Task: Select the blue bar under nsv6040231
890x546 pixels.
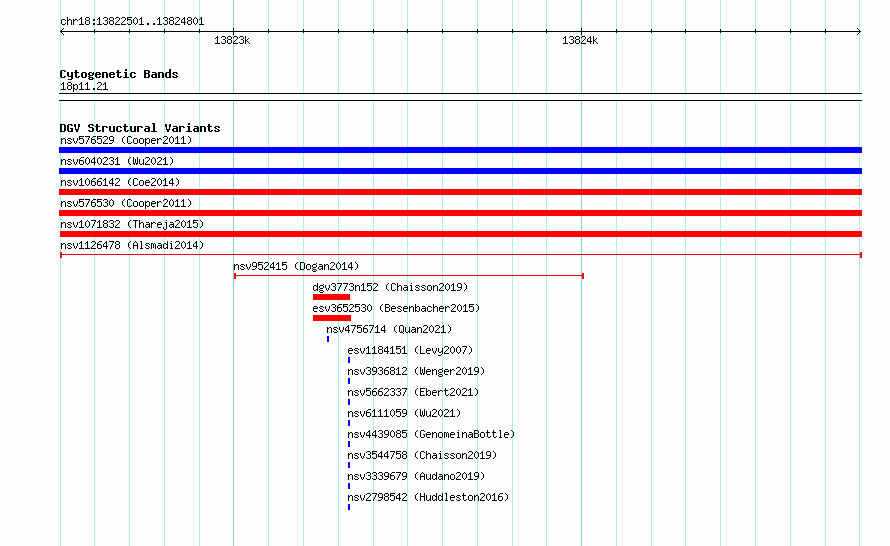Action: 460,171
